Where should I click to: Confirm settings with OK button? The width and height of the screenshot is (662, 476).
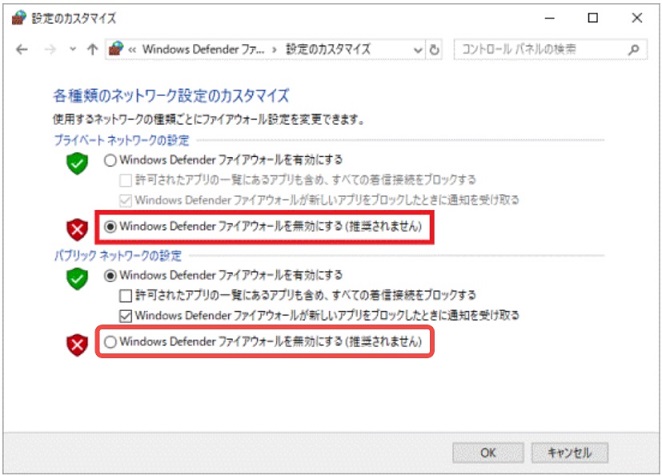pyautogui.click(x=488, y=453)
